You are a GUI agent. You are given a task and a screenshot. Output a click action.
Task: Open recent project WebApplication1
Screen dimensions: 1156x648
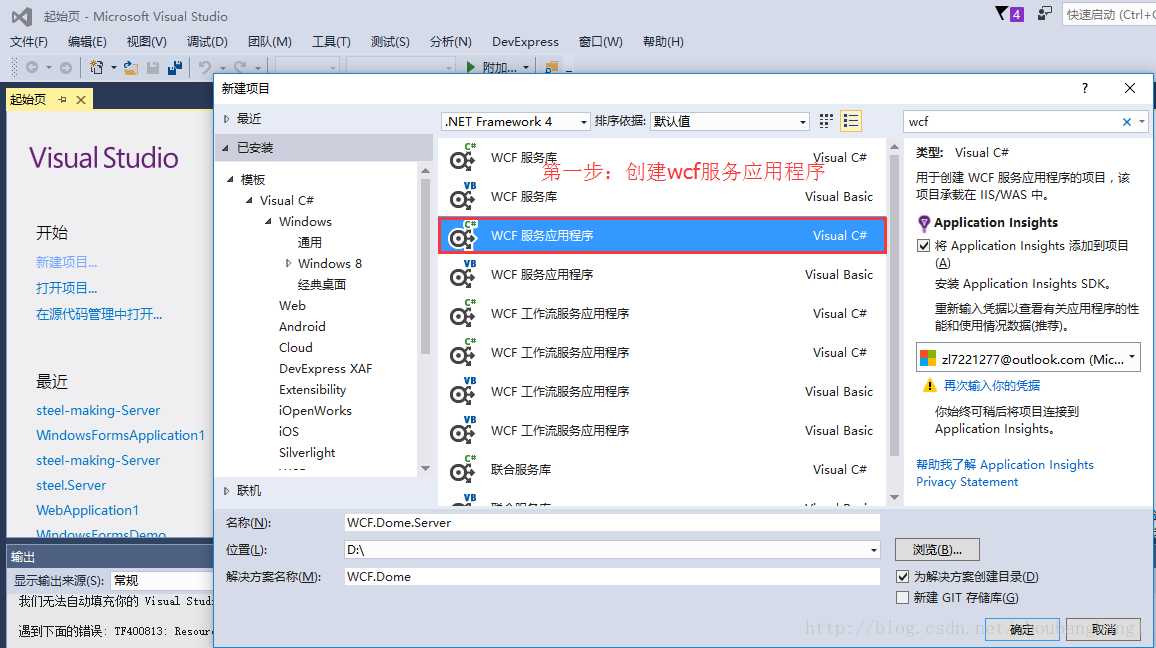(x=87, y=510)
